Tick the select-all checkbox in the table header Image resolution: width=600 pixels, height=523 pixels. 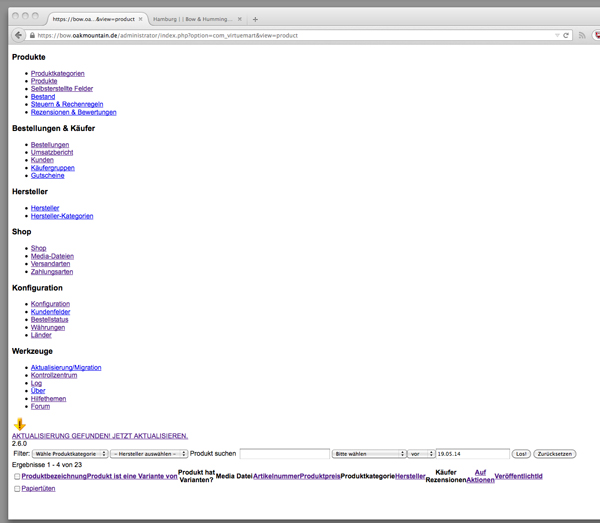click(x=16, y=476)
